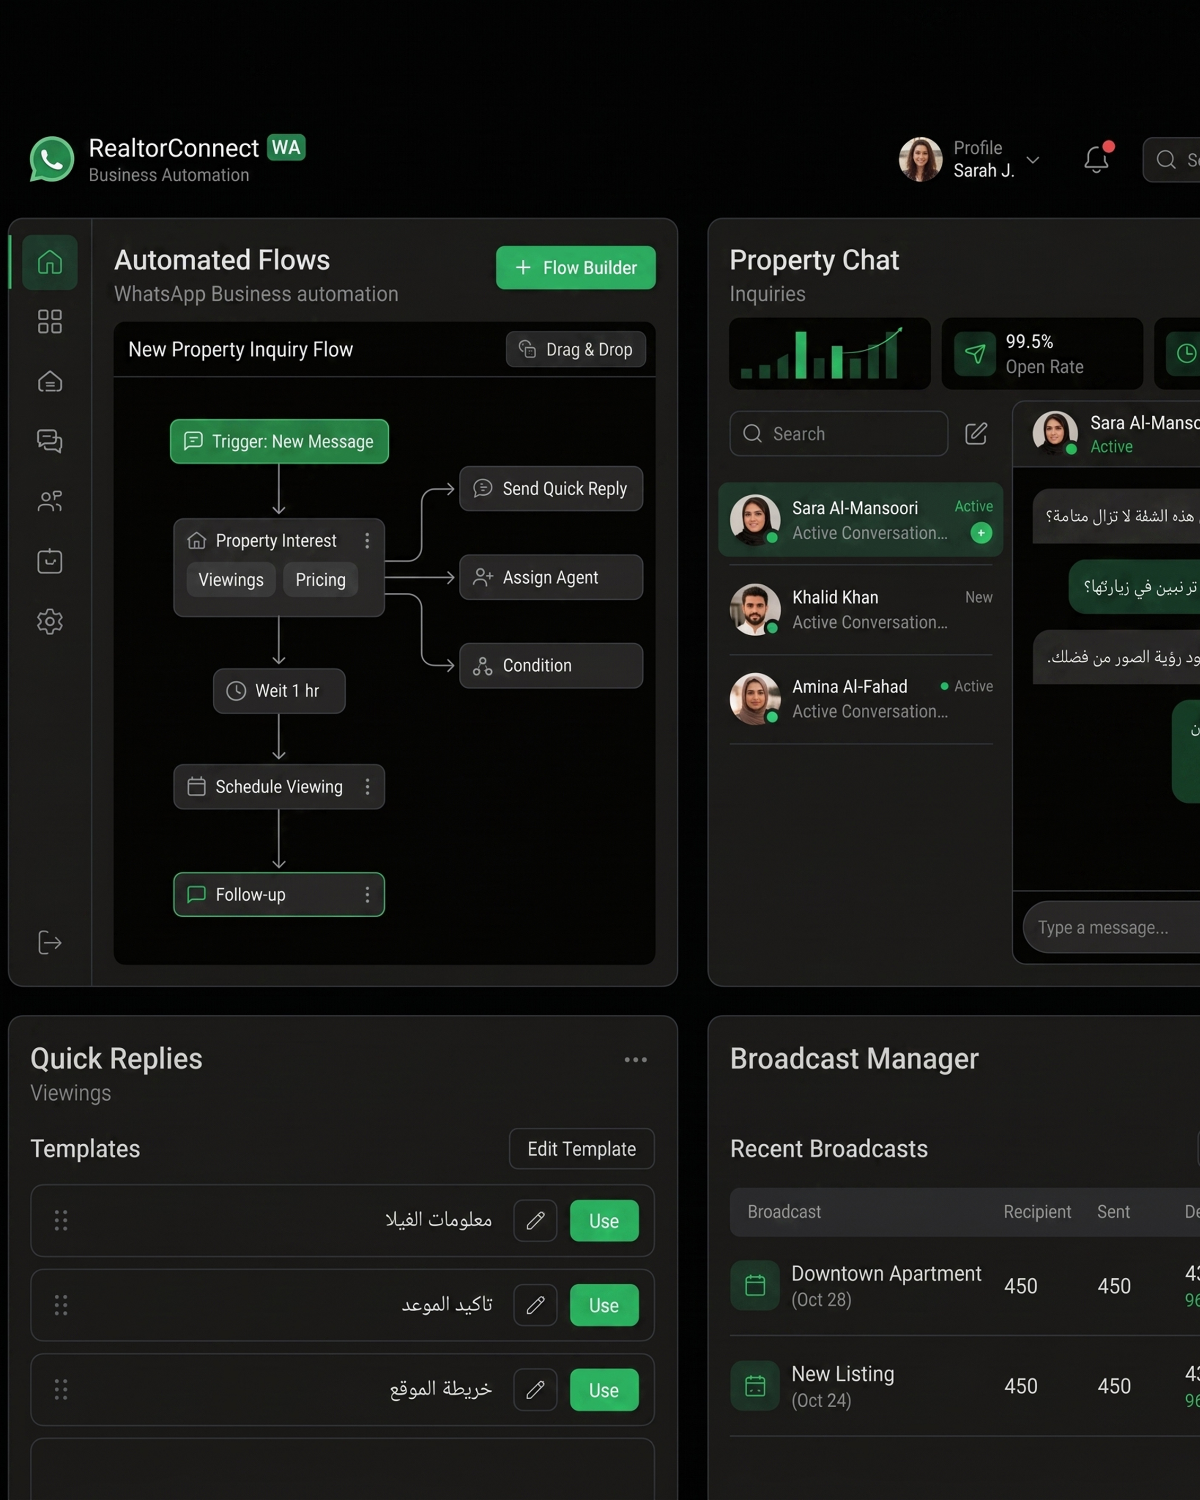Viewport: 1200px width, 1500px height.
Task: Grab the drag handle of تاكيد الموعد row
Action: click(61, 1305)
